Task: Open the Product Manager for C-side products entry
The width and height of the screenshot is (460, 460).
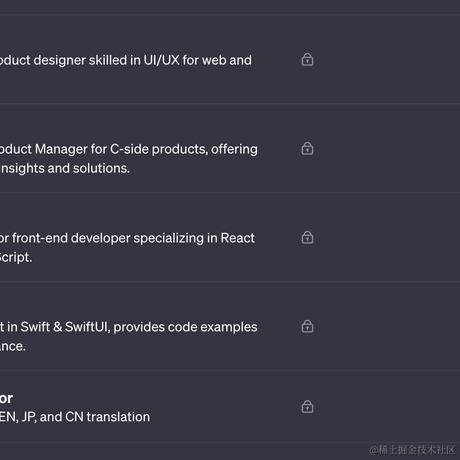Action: point(230,148)
